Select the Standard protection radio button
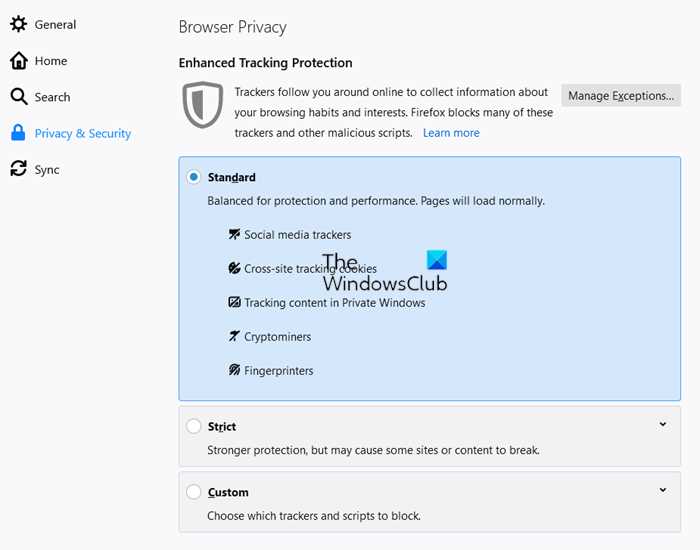 [x=194, y=177]
